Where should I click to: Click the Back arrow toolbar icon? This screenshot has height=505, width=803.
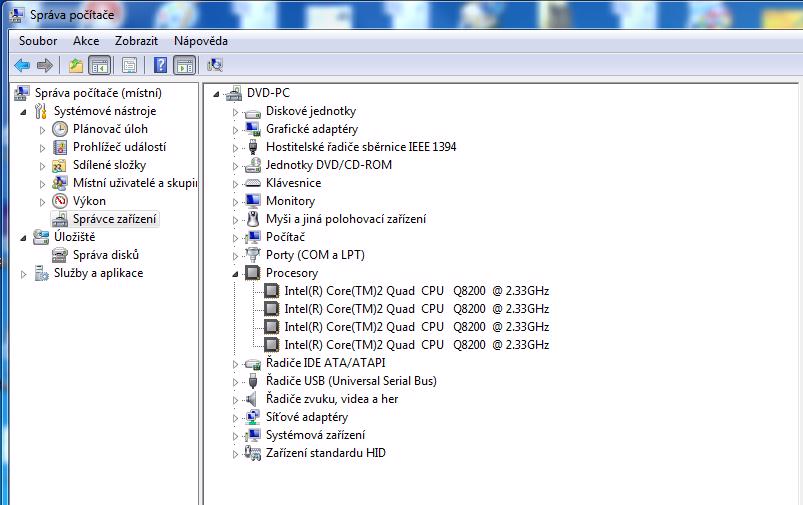22,65
